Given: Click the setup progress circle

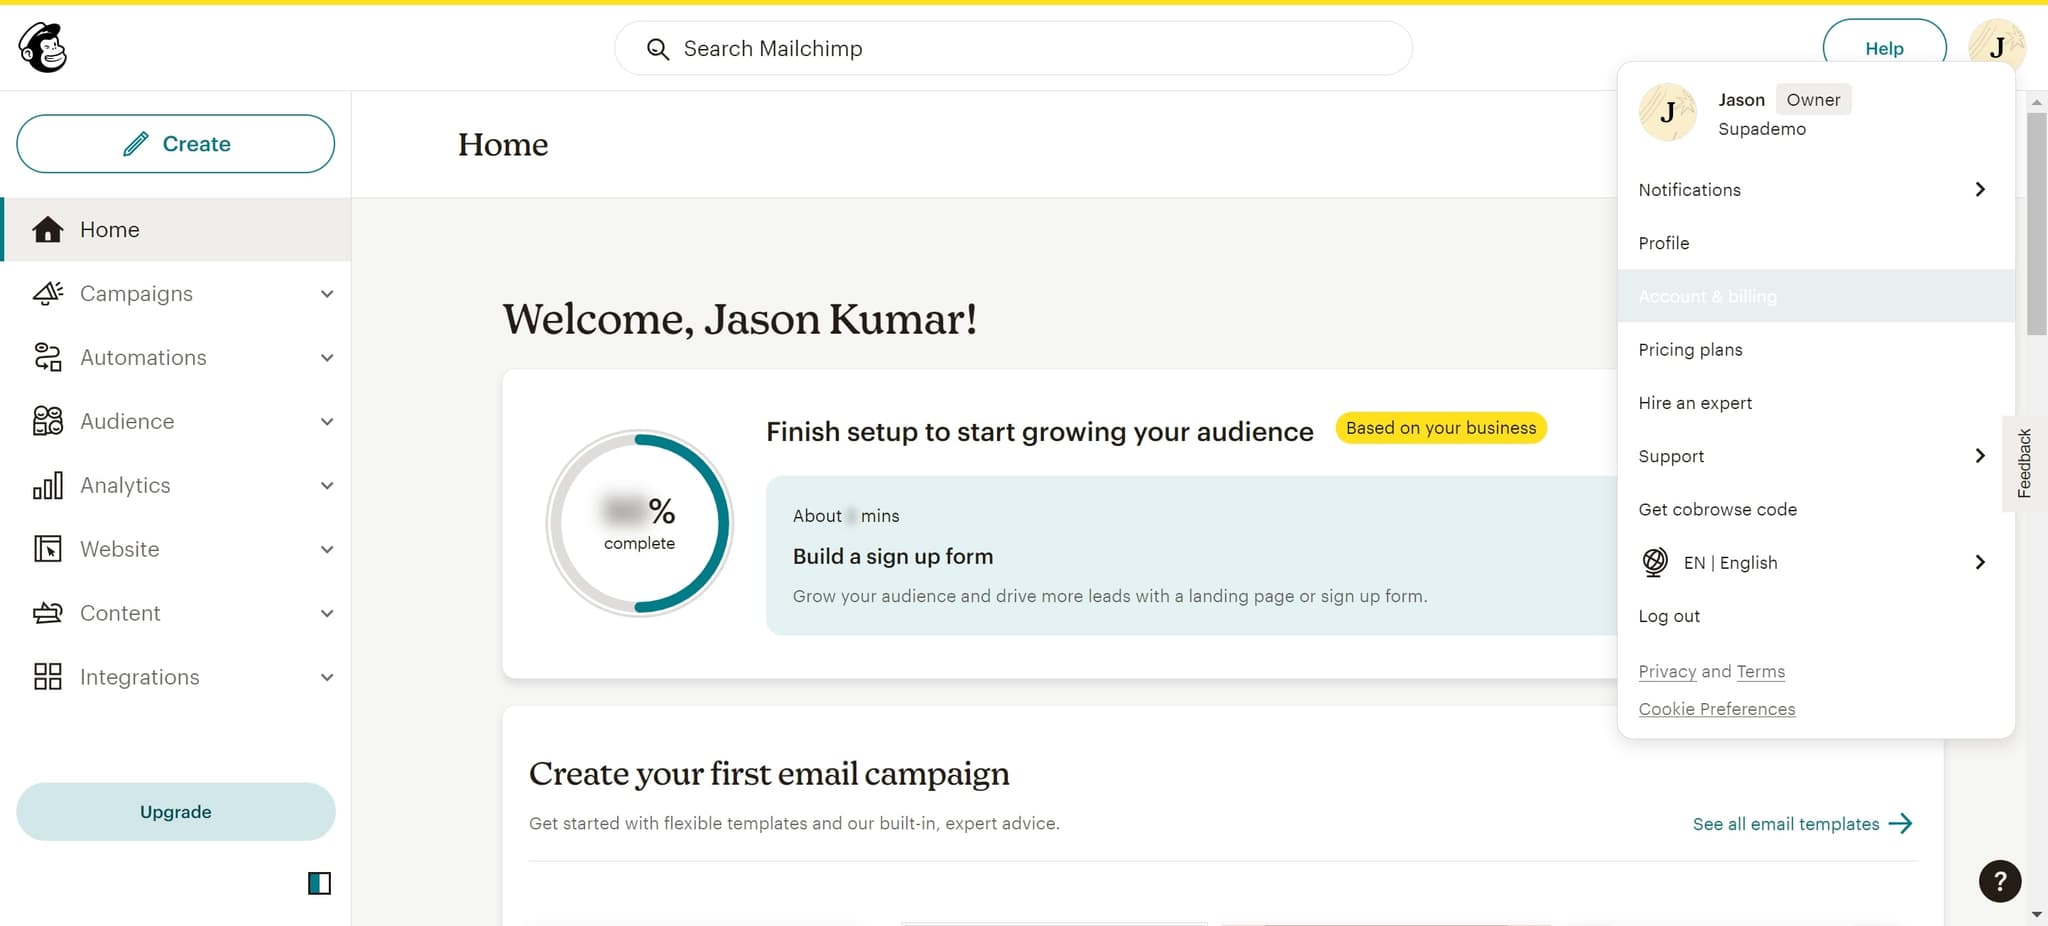Looking at the screenshot, I should [640, 523].
